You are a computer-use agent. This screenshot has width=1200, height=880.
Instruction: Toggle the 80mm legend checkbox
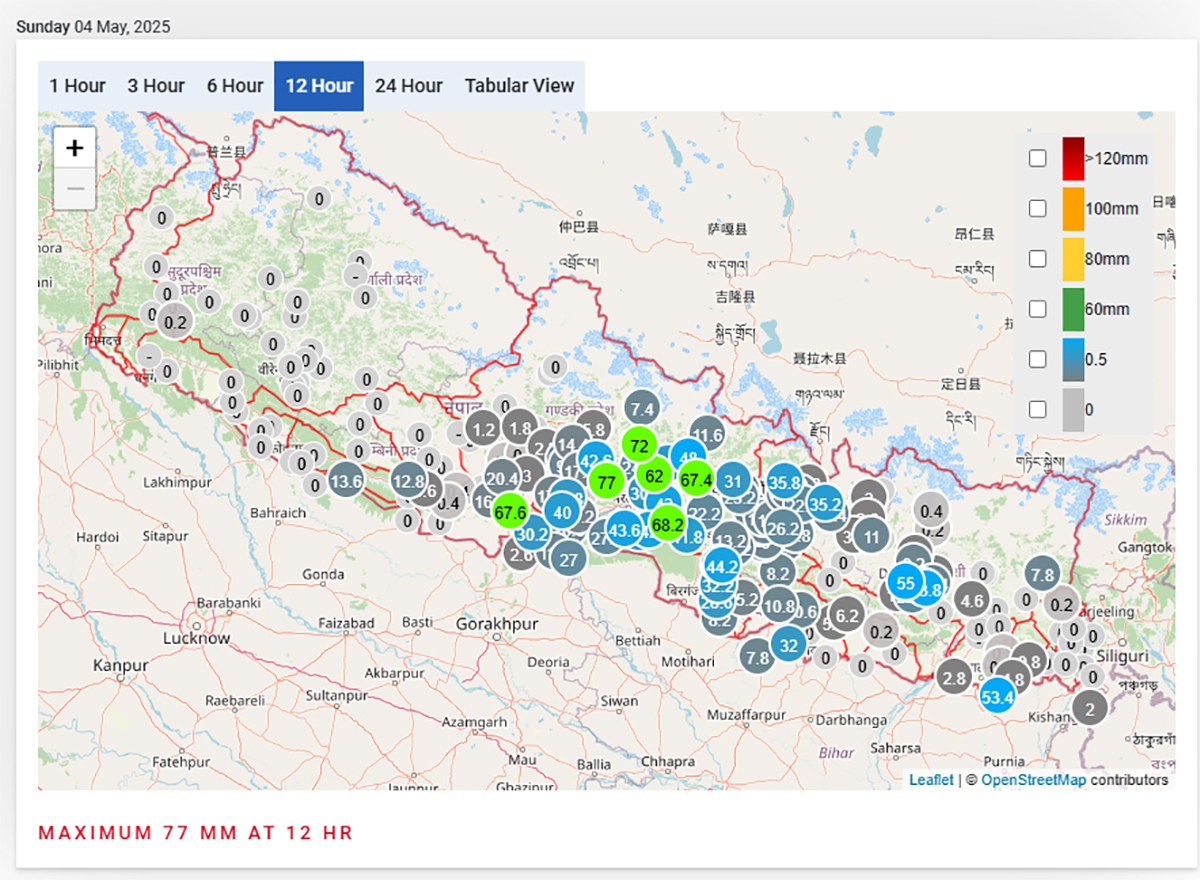click(1038, 258)
